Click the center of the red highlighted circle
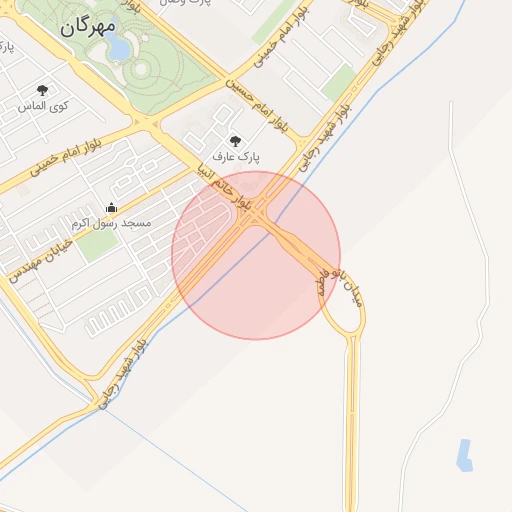512x512 pixels. pyautogui.click(x=256, y=255)
